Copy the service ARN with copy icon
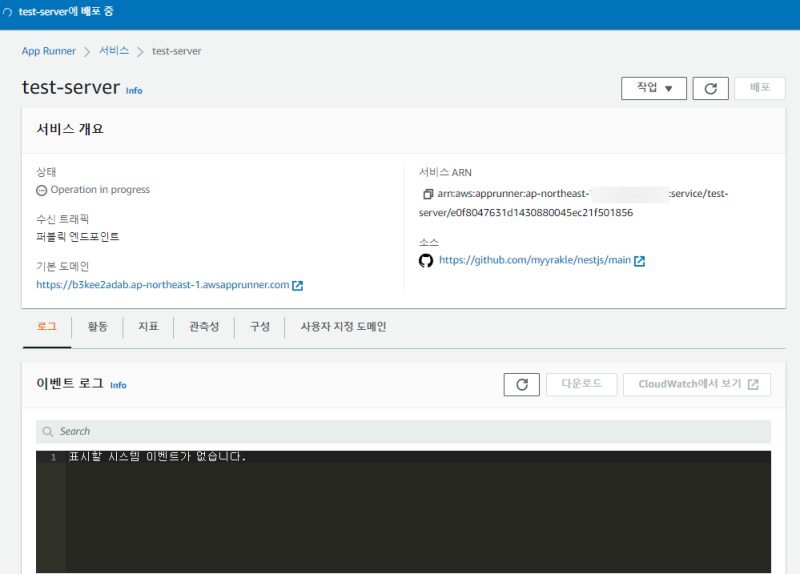Screen dimensions: 800x574 click(428, 194)
